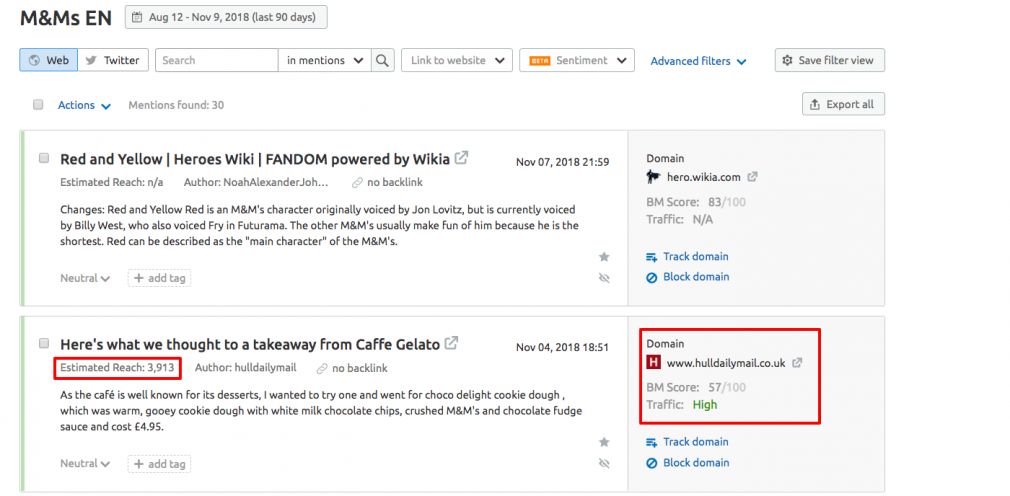Select the Web tab
Viewport: 1010px width, 496px height.
click(49, 60)
